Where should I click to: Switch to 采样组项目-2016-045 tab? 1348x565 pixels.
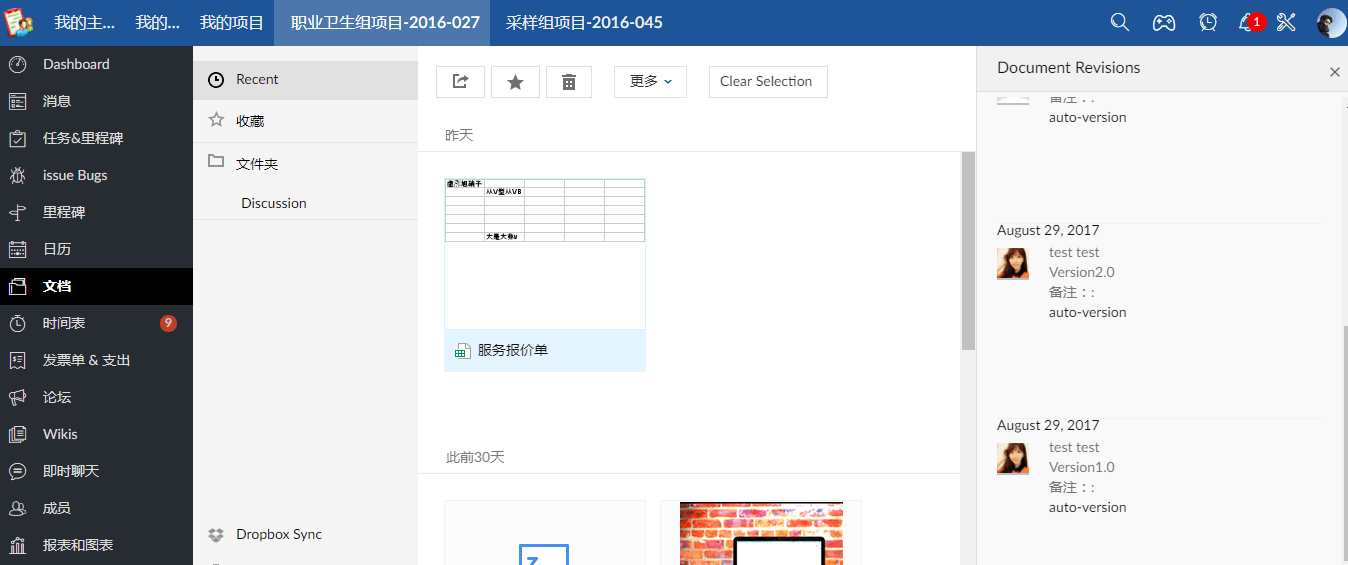(584, 22)
